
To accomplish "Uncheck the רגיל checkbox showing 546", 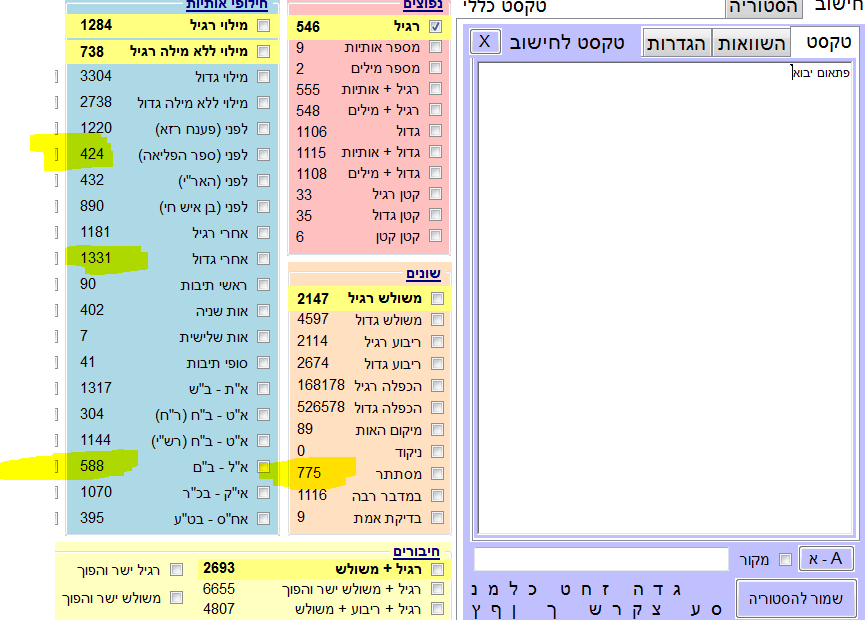I will click(435, 27).
